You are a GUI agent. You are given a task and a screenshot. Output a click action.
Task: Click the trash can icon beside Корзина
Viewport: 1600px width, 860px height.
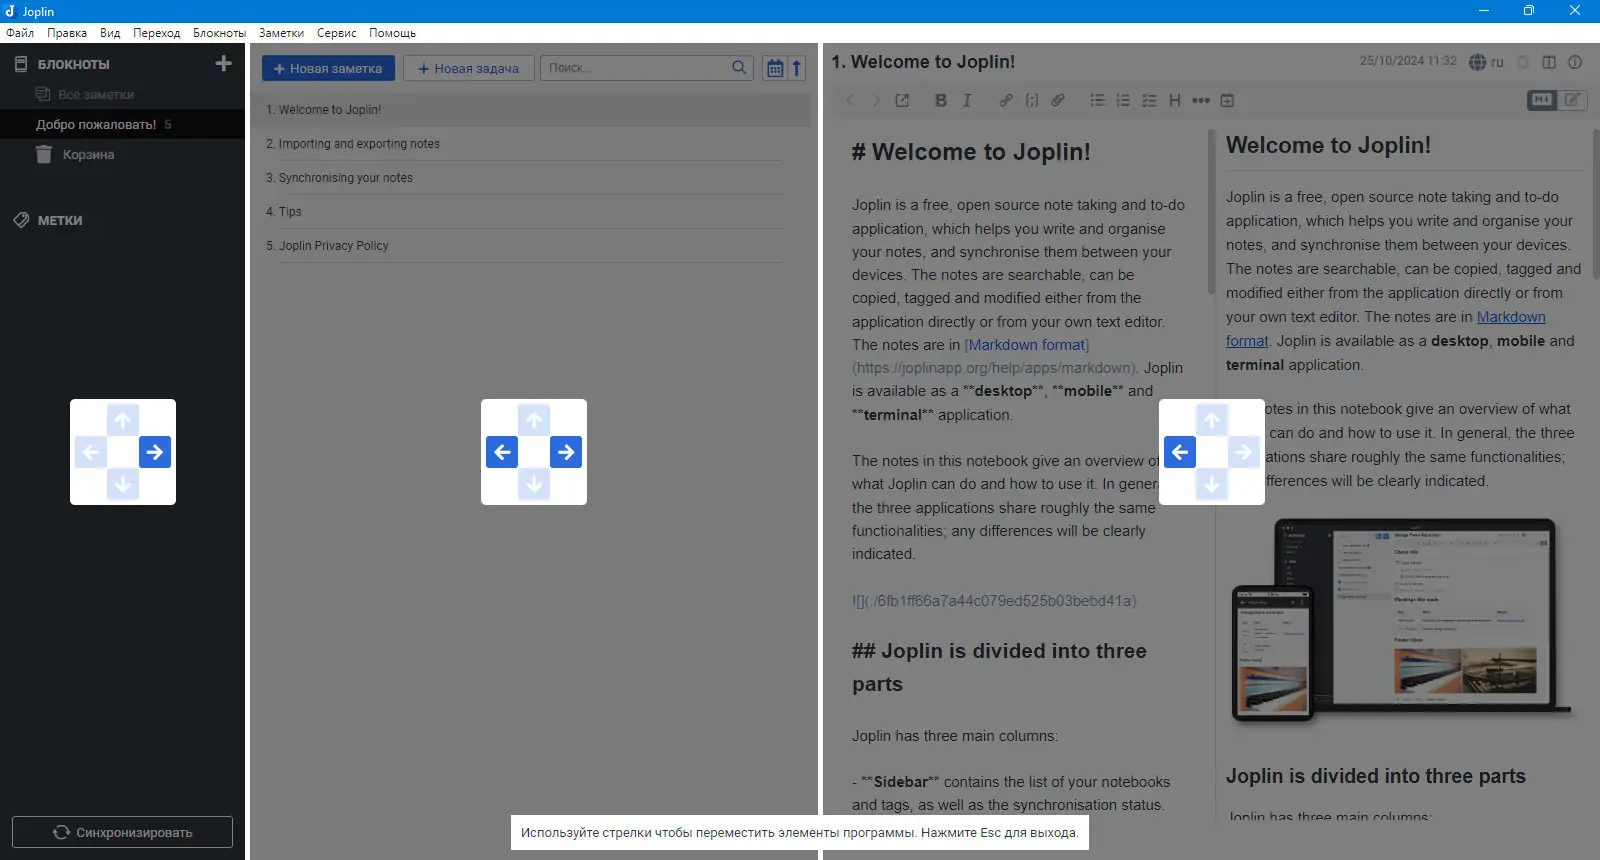point(44,154)
